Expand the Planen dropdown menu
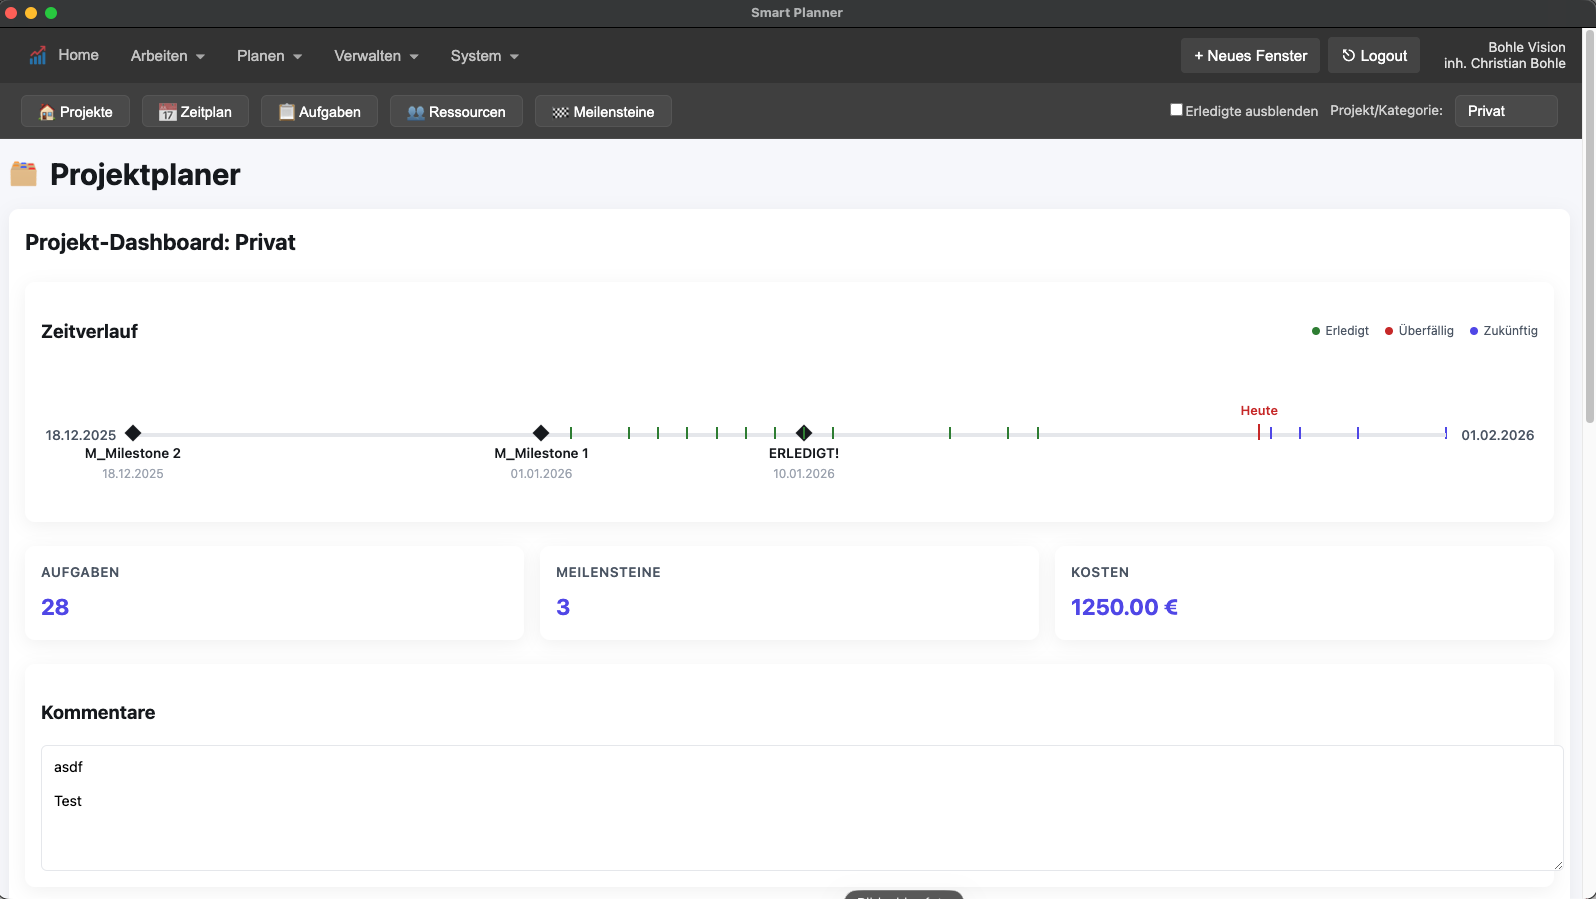The image size is (1596, 899). click(269, 56)
